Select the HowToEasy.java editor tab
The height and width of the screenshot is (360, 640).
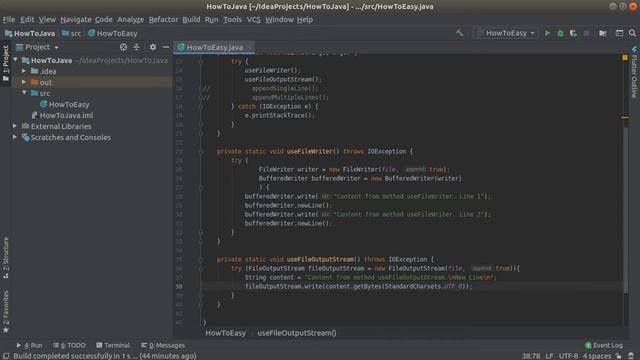(214, 47)
